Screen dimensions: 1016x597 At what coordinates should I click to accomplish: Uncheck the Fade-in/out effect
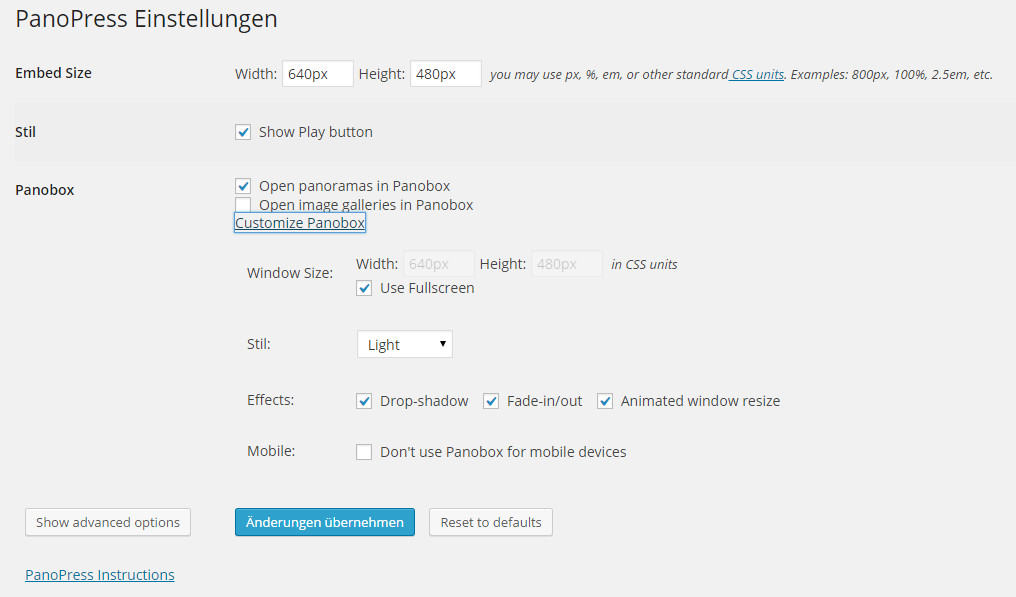click(x=491, y=401)
